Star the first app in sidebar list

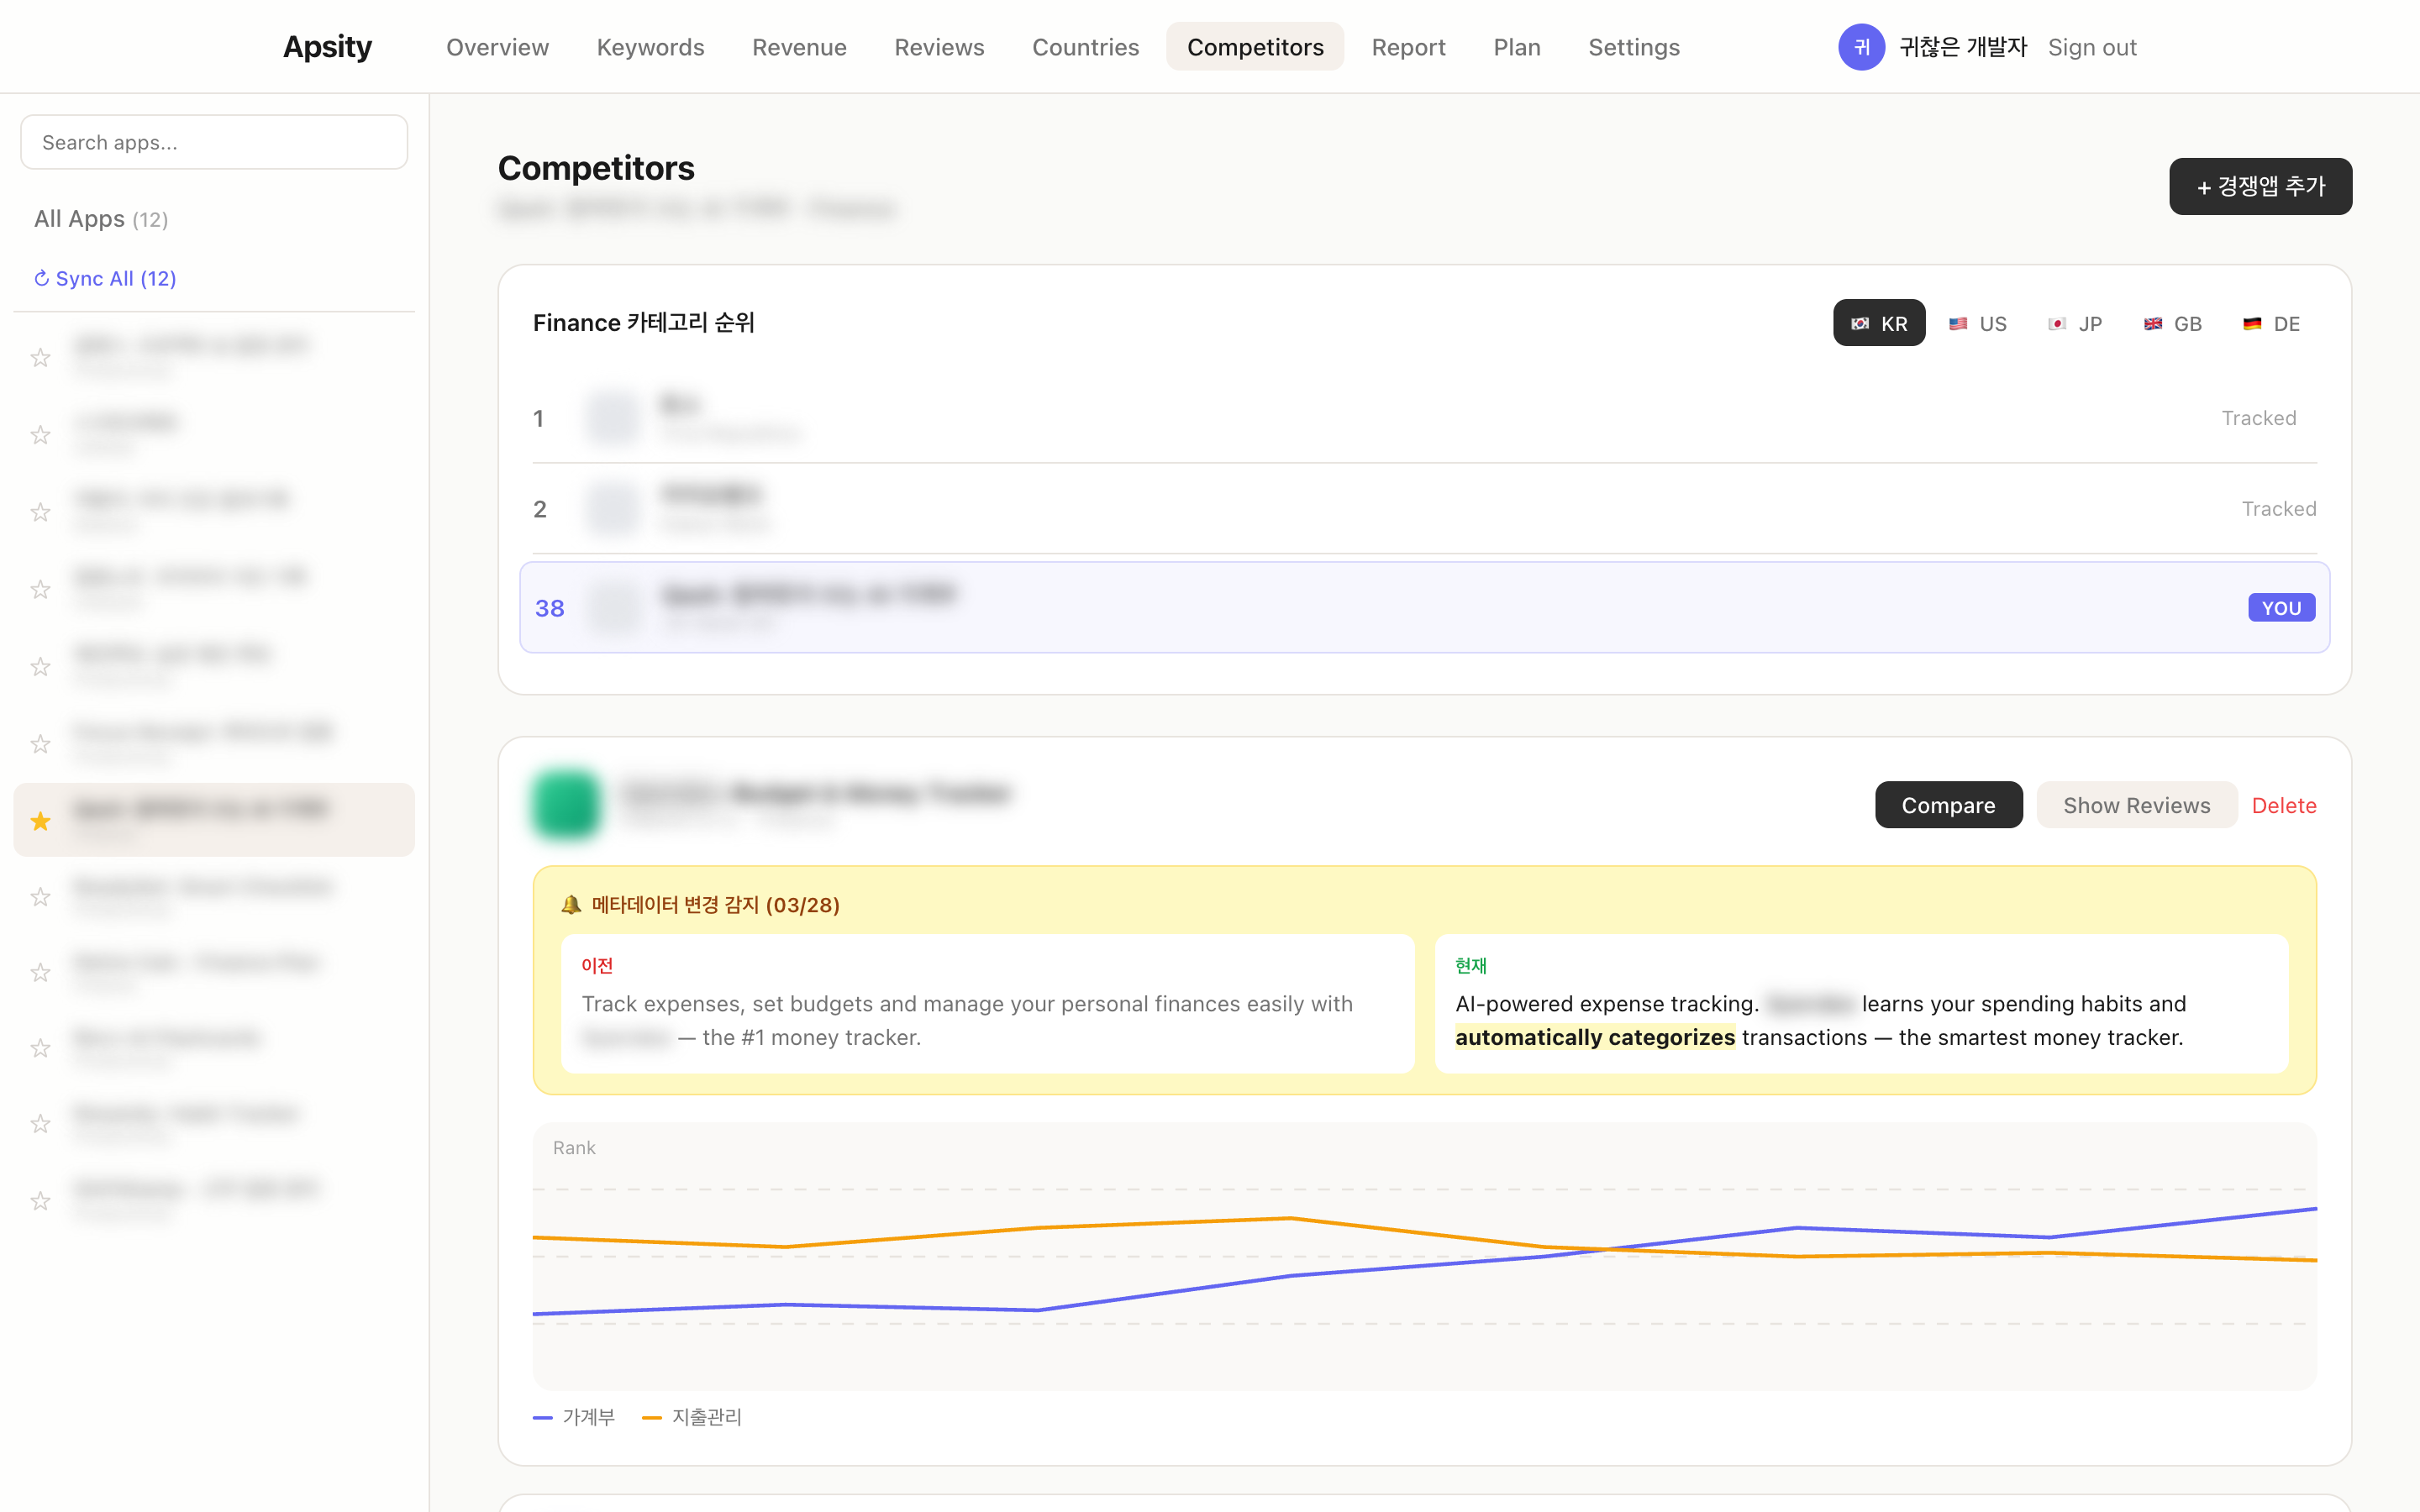pos(40,357)
